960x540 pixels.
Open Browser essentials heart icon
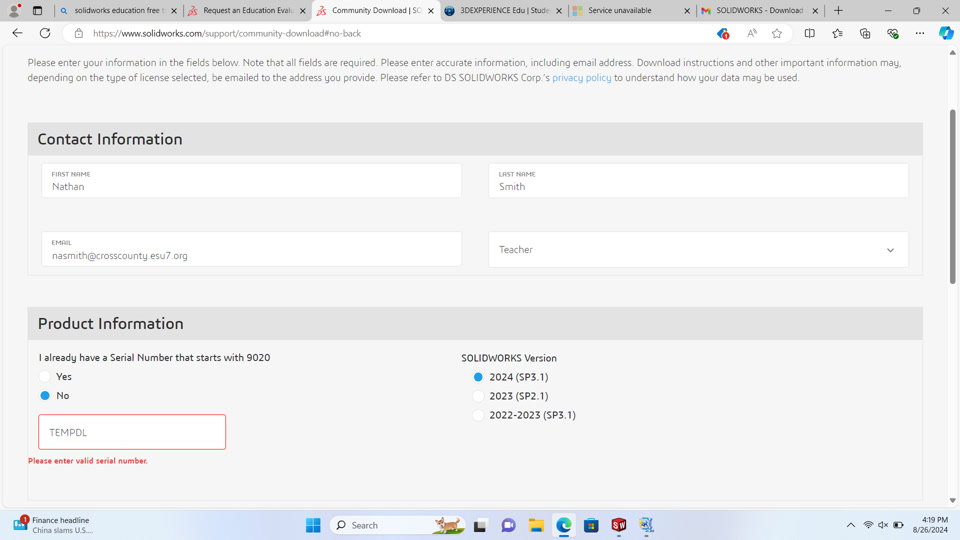coord(892,33)
